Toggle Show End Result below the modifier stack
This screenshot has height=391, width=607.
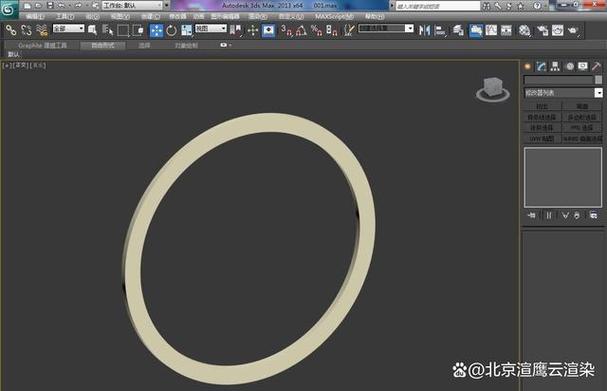549,215
